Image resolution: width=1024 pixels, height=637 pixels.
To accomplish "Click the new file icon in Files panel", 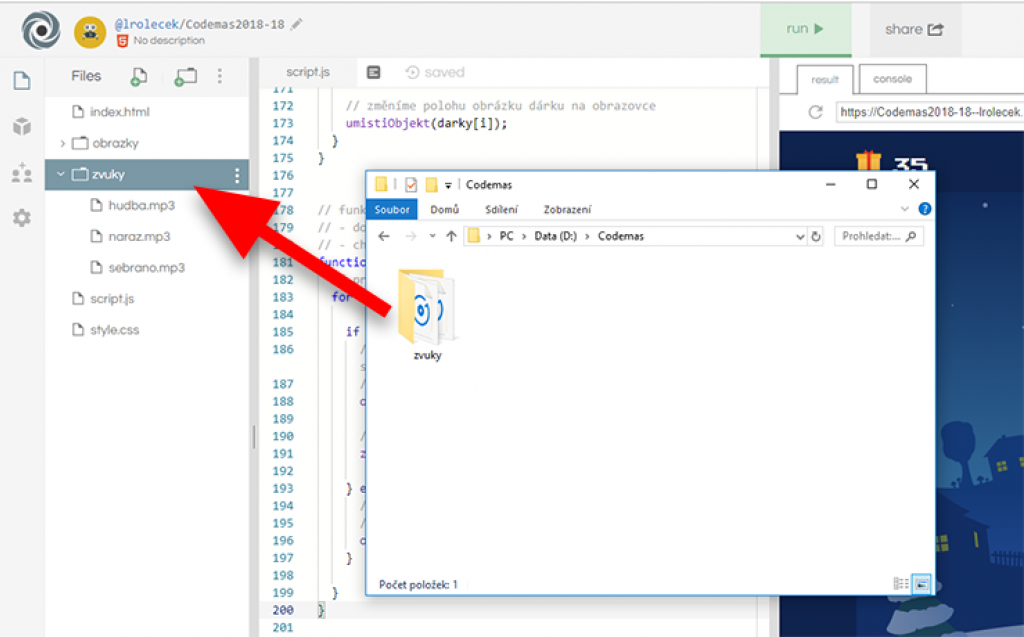I will pos(139,76).
